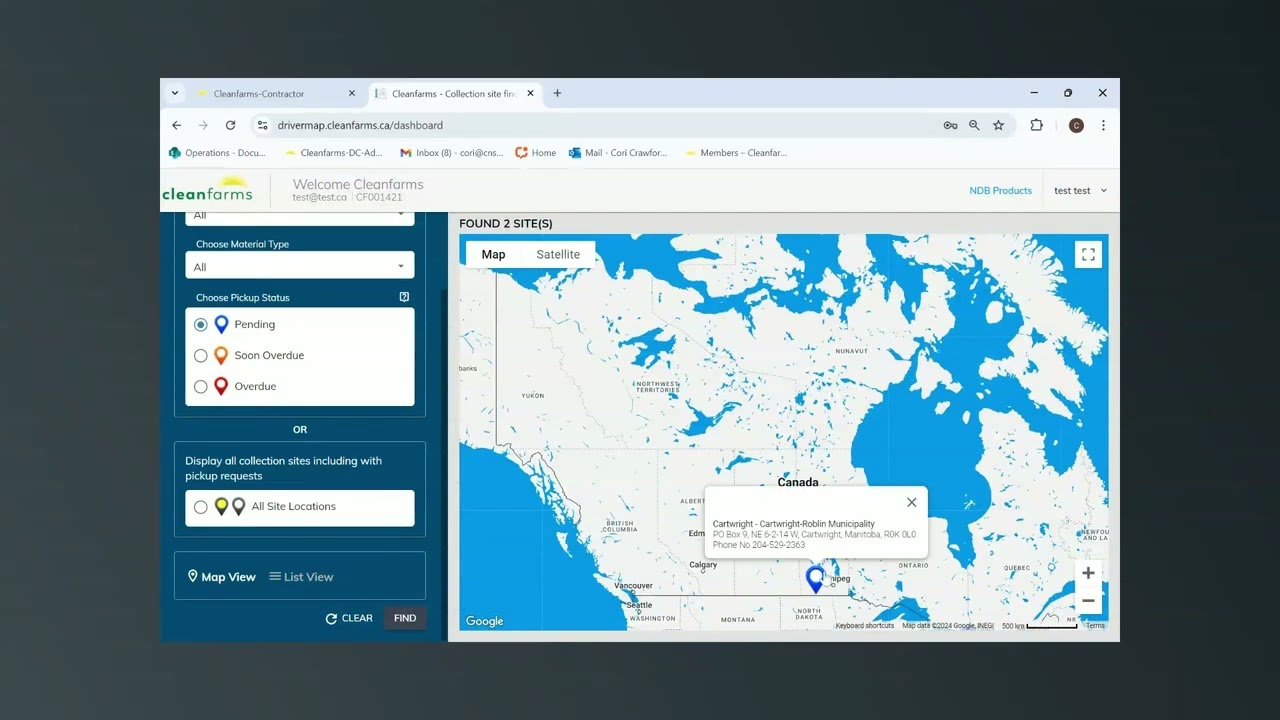
Task: Click 'Welcome Cleanfarms' heading
Action: pyautogui.click(x=358, y=184)
